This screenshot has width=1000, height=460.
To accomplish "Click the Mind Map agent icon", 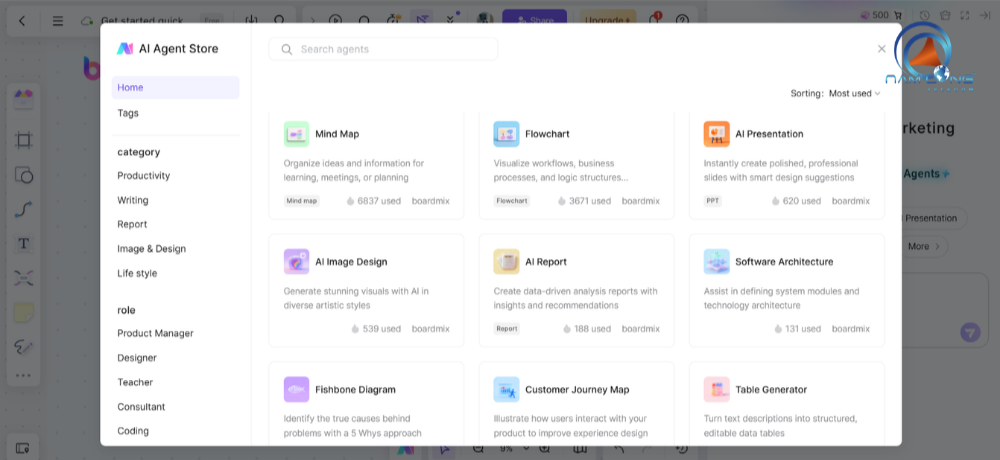I will tap(296, 134).
